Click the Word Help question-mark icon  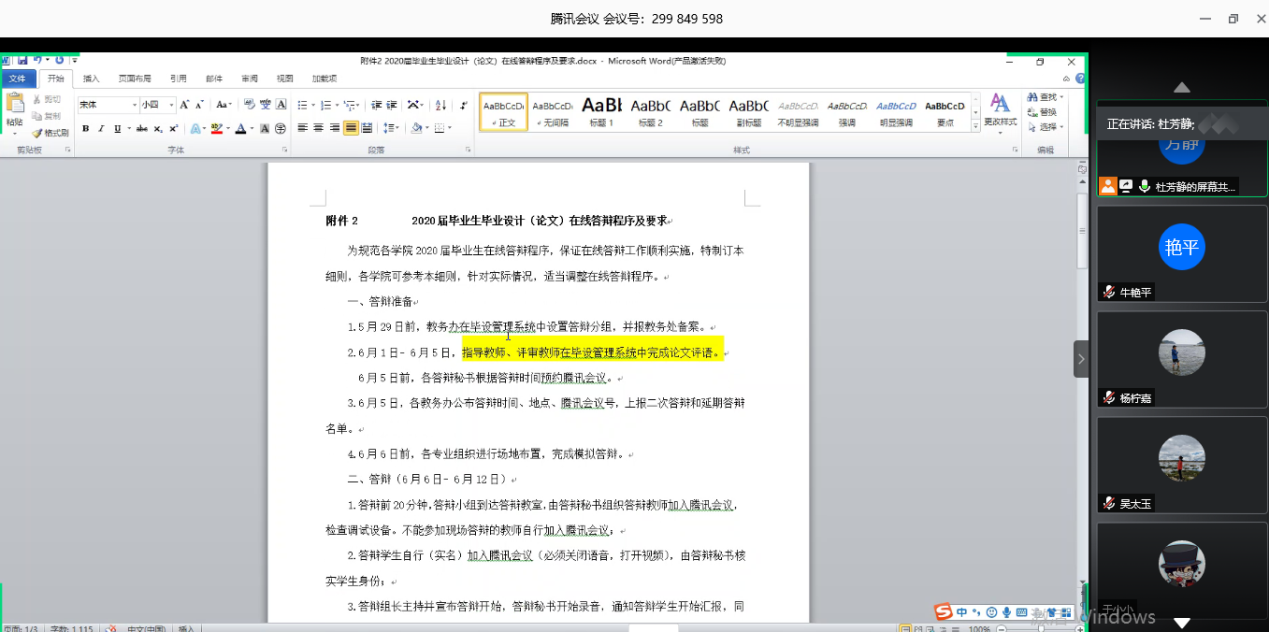point(1080,78)
